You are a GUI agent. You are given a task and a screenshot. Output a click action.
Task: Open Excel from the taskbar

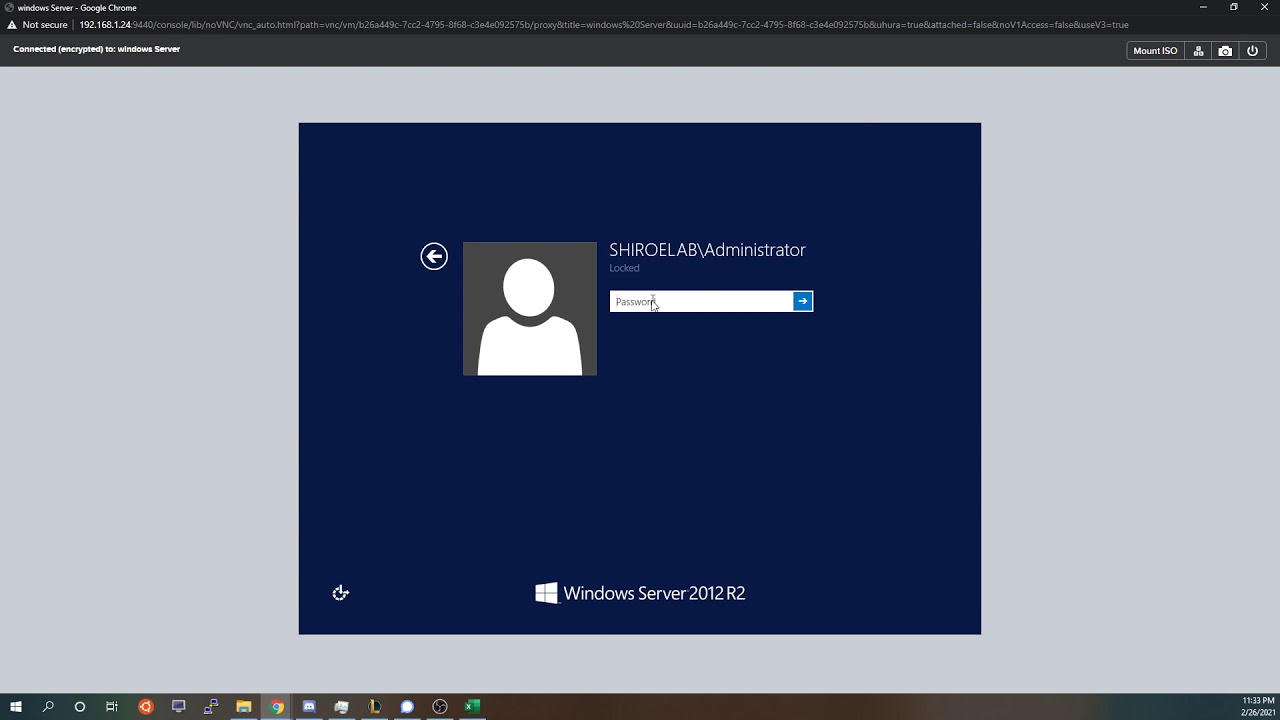click(x=472, y=707)
